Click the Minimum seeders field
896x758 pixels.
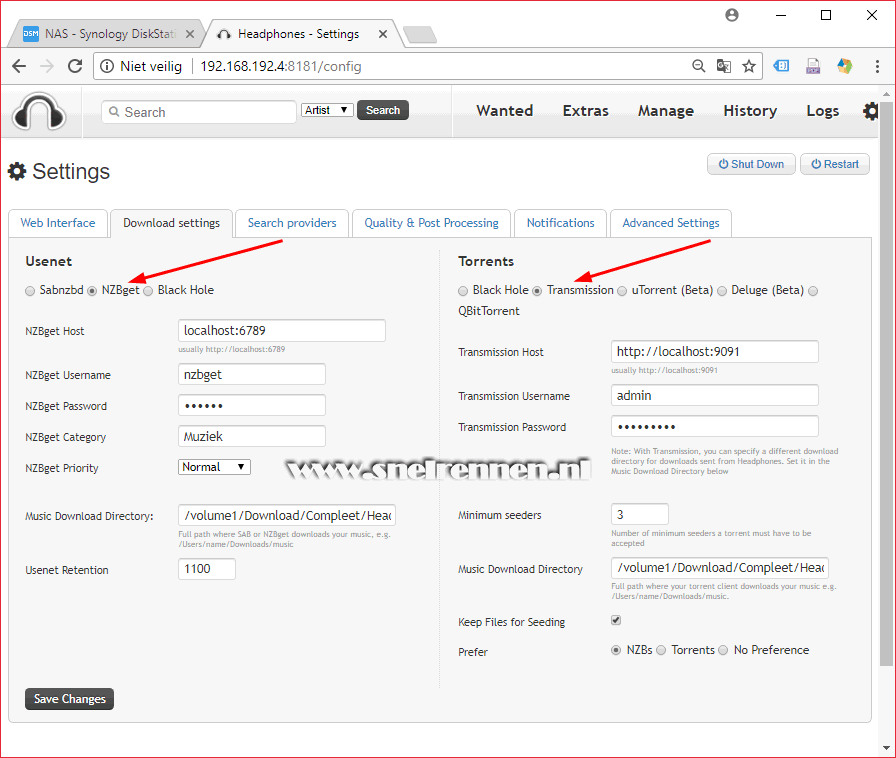point(640,514)
